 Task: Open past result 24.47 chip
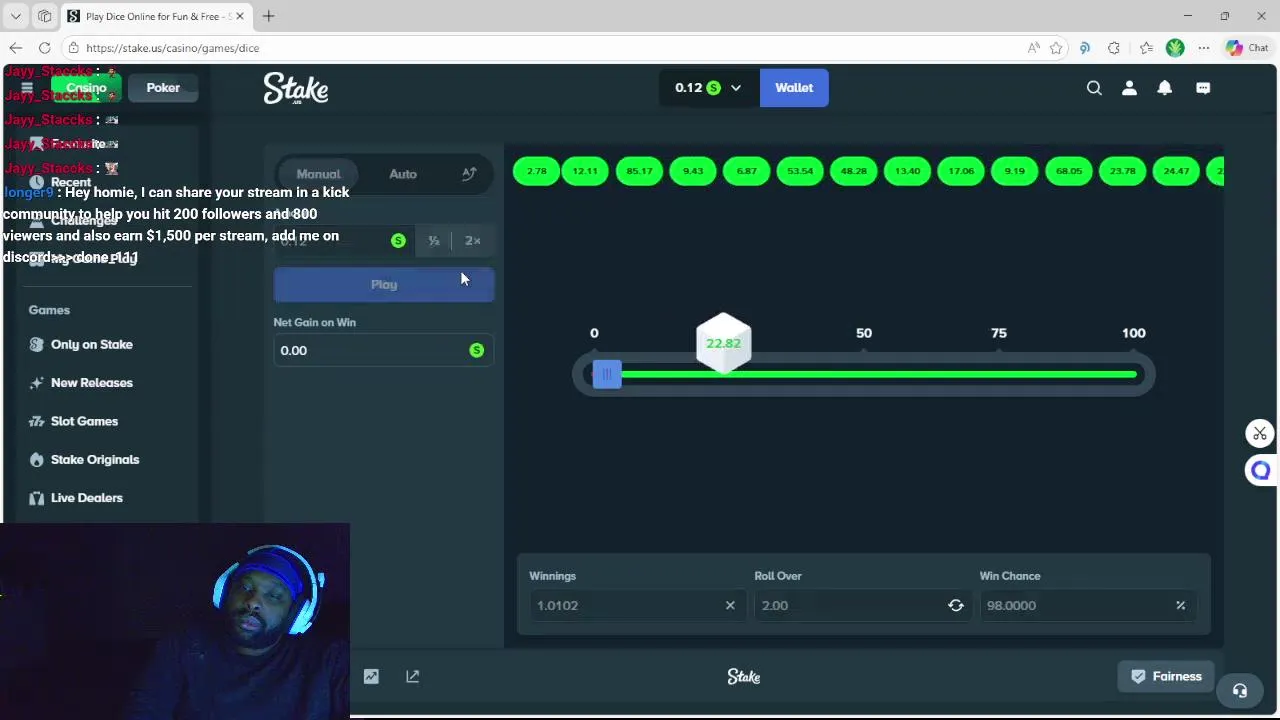(1176, 171)
